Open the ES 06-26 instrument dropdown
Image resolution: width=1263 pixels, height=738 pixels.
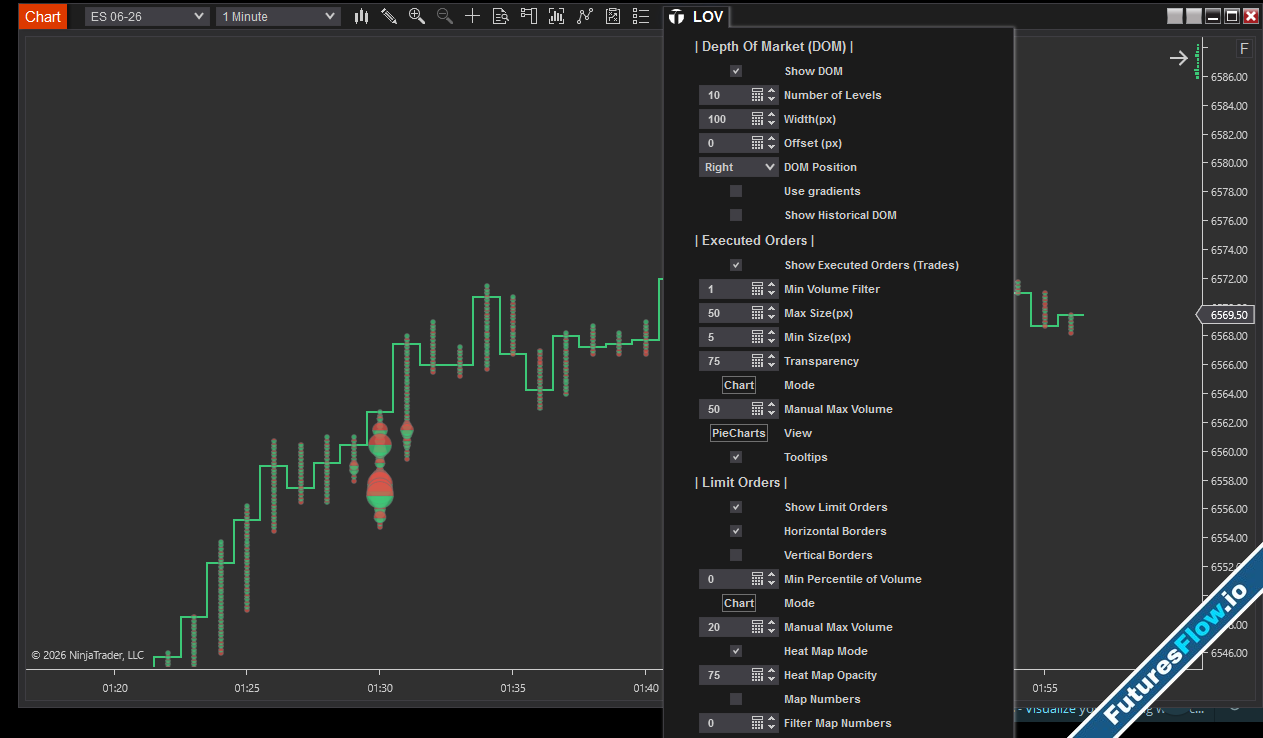146,16
